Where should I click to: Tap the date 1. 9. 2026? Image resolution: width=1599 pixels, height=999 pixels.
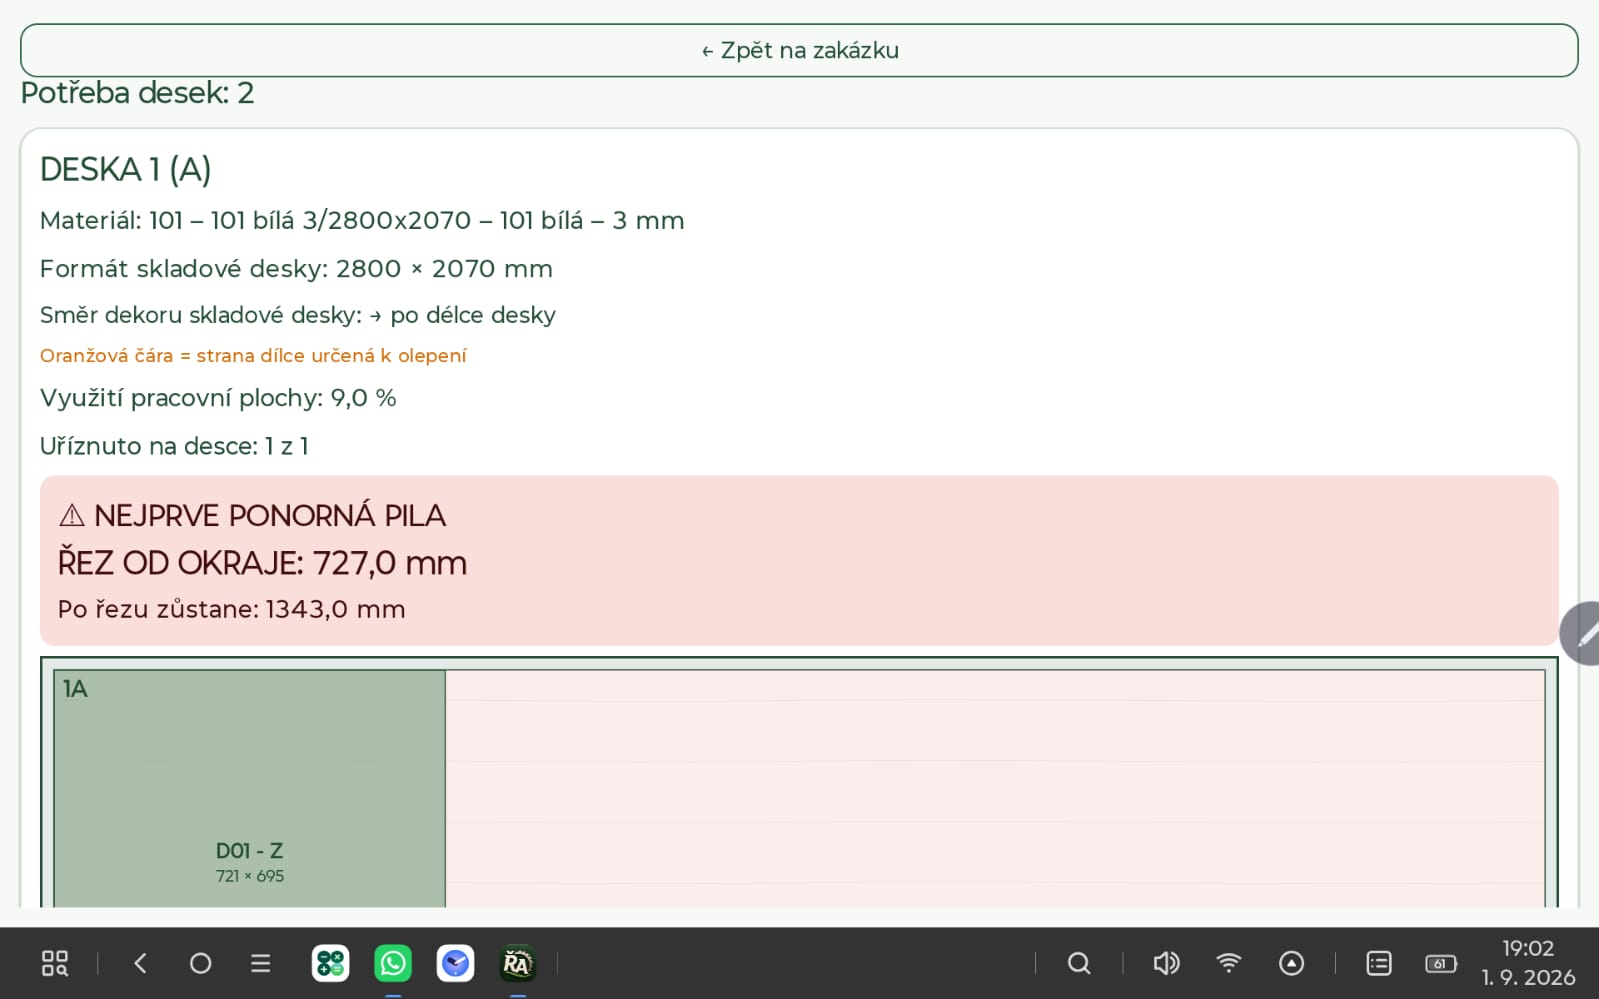coord(1528,977)
